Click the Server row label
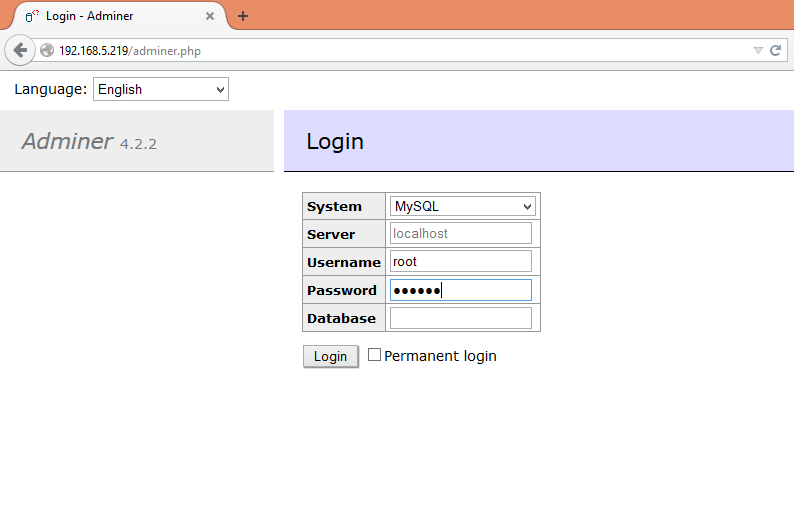Viewport: 794px width, 529px height. (331, 234)
